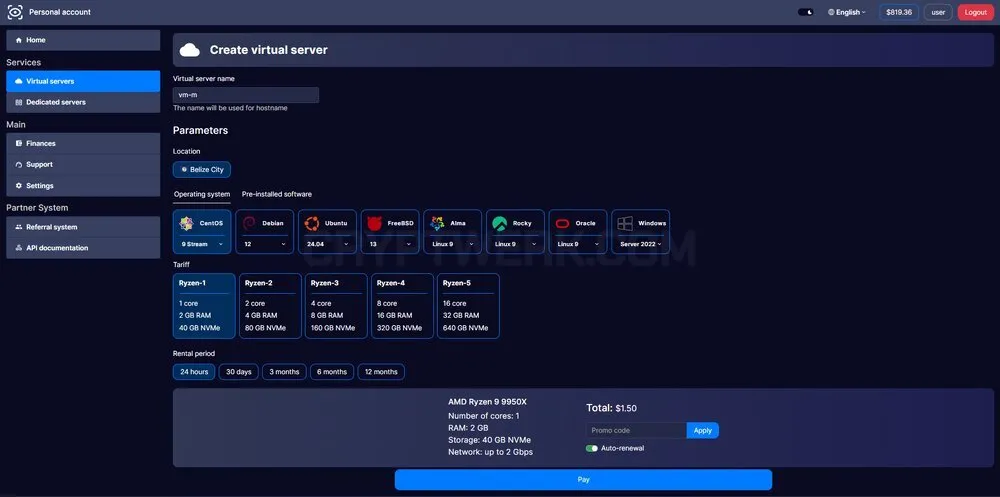The width and height of the screenshot is (1000, 497).
Task: Open Dedicated servers in the sidebar
Action: [x=83, y=102]
